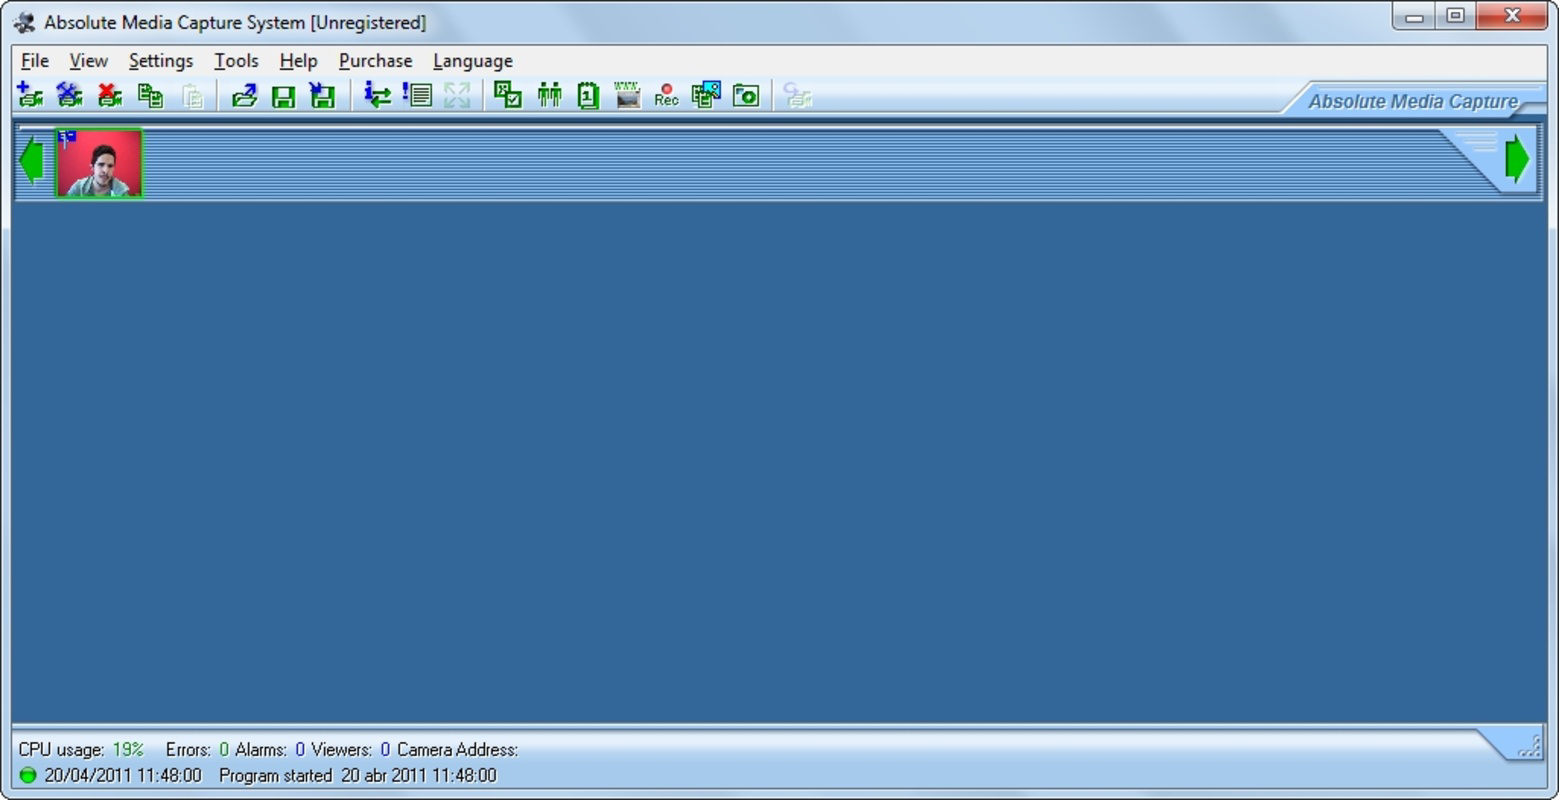This screenshot has width=1559, height=800.
Task: Open camera settings with the tools icon
Action: tap(69, 95)
